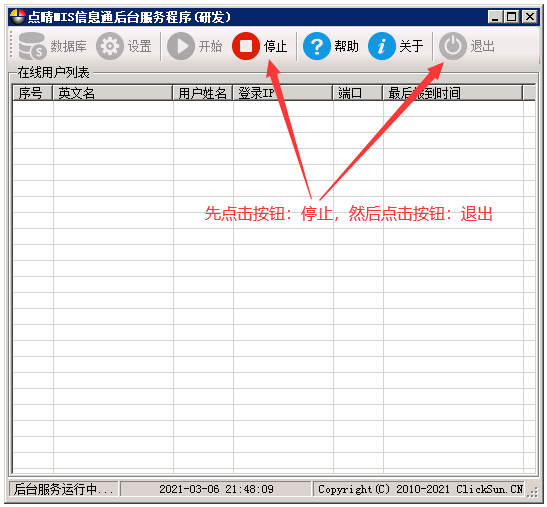Viewport: 547px width, 507px height.
Task: Select the 用户姓名 column header
Action: pyautogui.click(x=203, y=93)
